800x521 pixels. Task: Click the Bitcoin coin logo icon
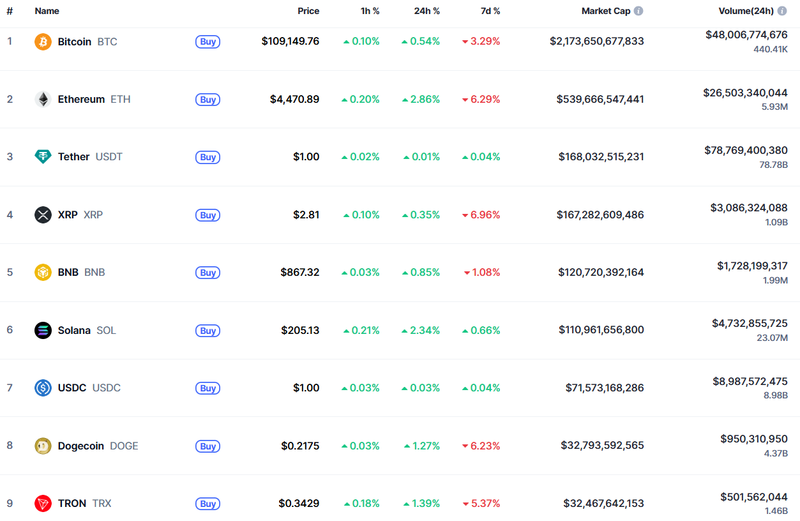click(x=43, y=42)
